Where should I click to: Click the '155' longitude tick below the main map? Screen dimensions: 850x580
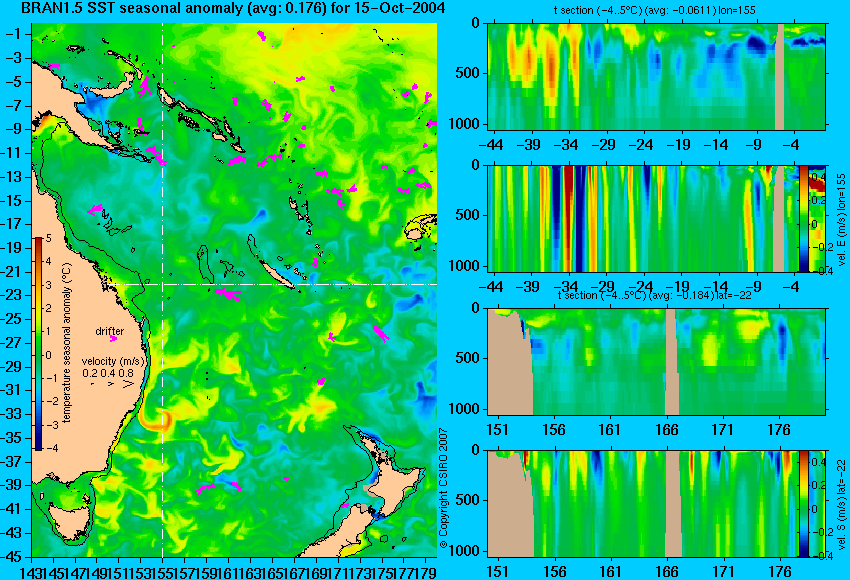point(162,571)
